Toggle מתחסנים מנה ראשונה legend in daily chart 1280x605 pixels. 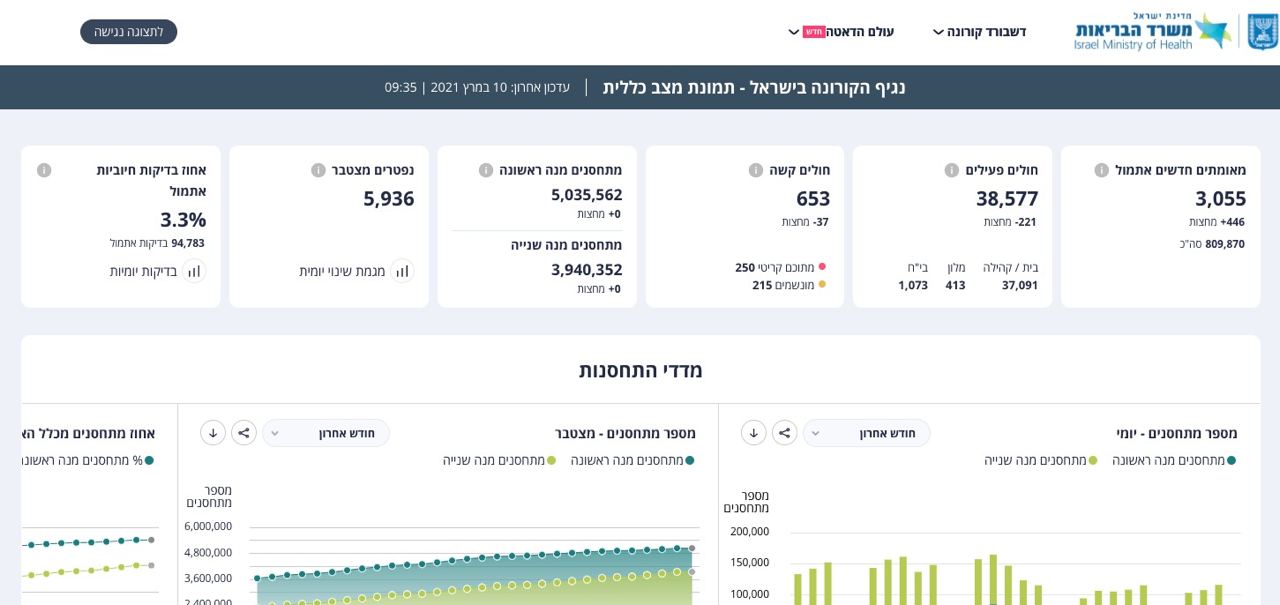point(1174,460)
